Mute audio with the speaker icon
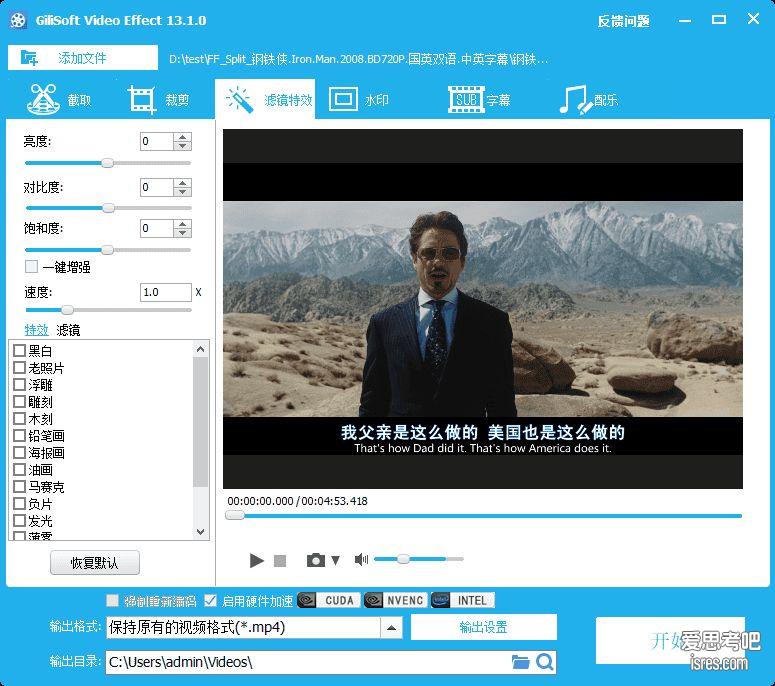This screenshot has width=775, height=686. point(361,559)
